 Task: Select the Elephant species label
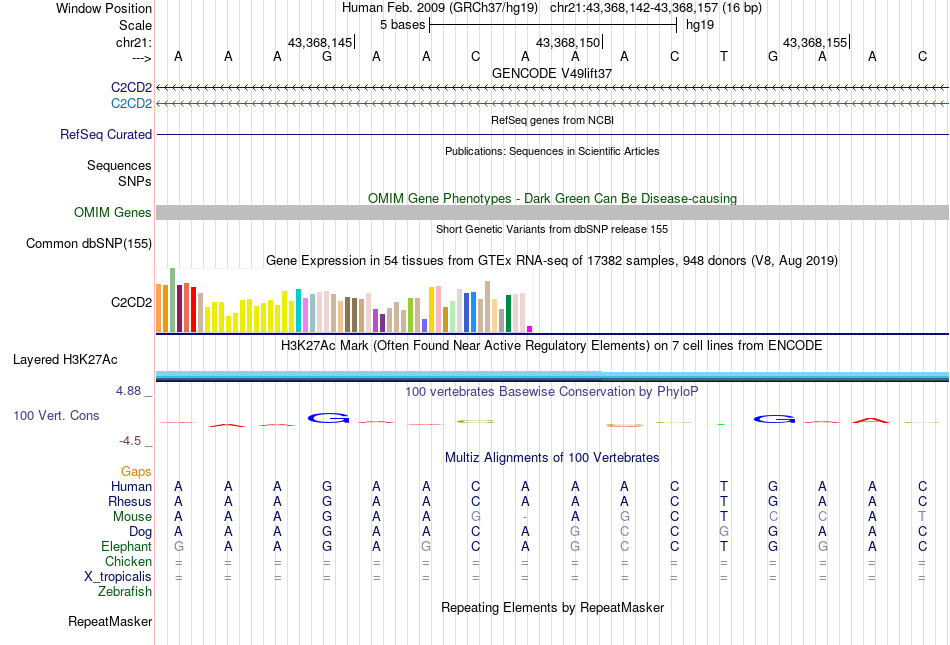click(127, 546)
